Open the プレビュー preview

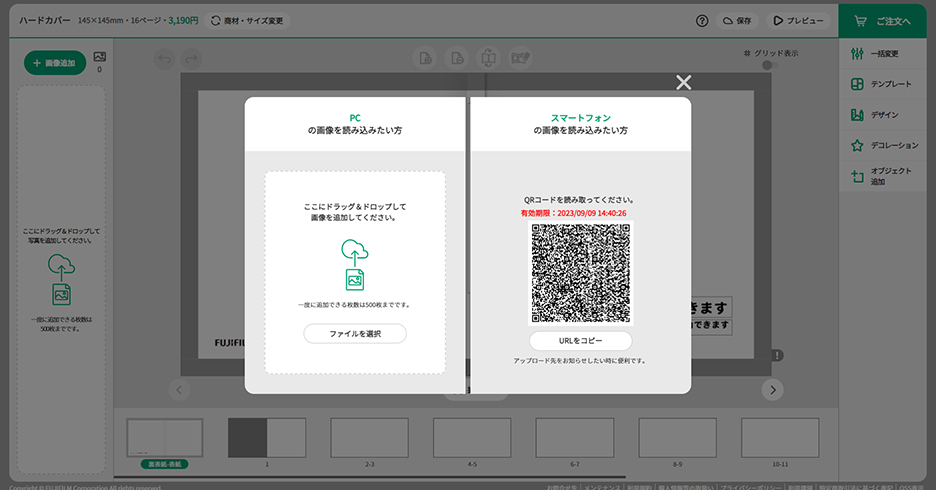[798, 21]
